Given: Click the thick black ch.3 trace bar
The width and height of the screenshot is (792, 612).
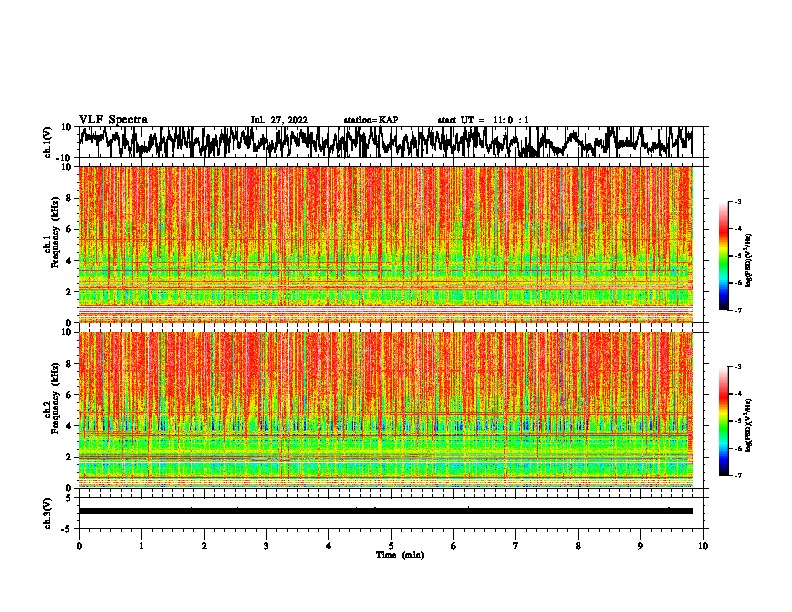Looking at the screenshot, I should coord(385,511).
